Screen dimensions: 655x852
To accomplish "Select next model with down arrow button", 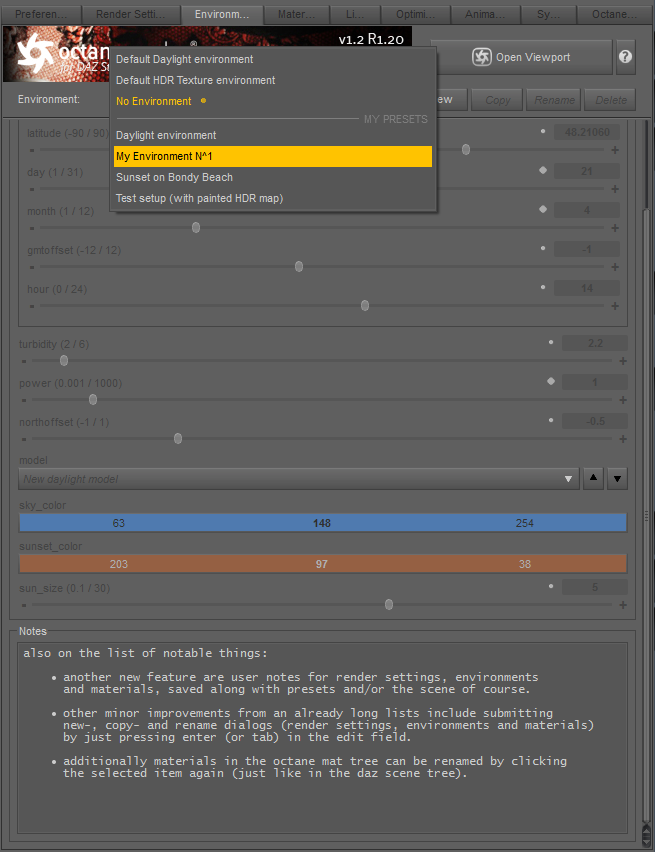I will click(617, 479).
